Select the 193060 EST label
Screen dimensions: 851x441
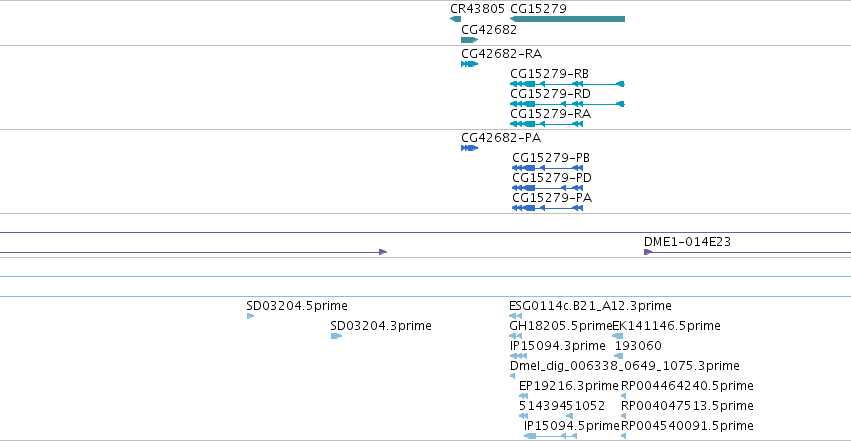pos(638,346)
